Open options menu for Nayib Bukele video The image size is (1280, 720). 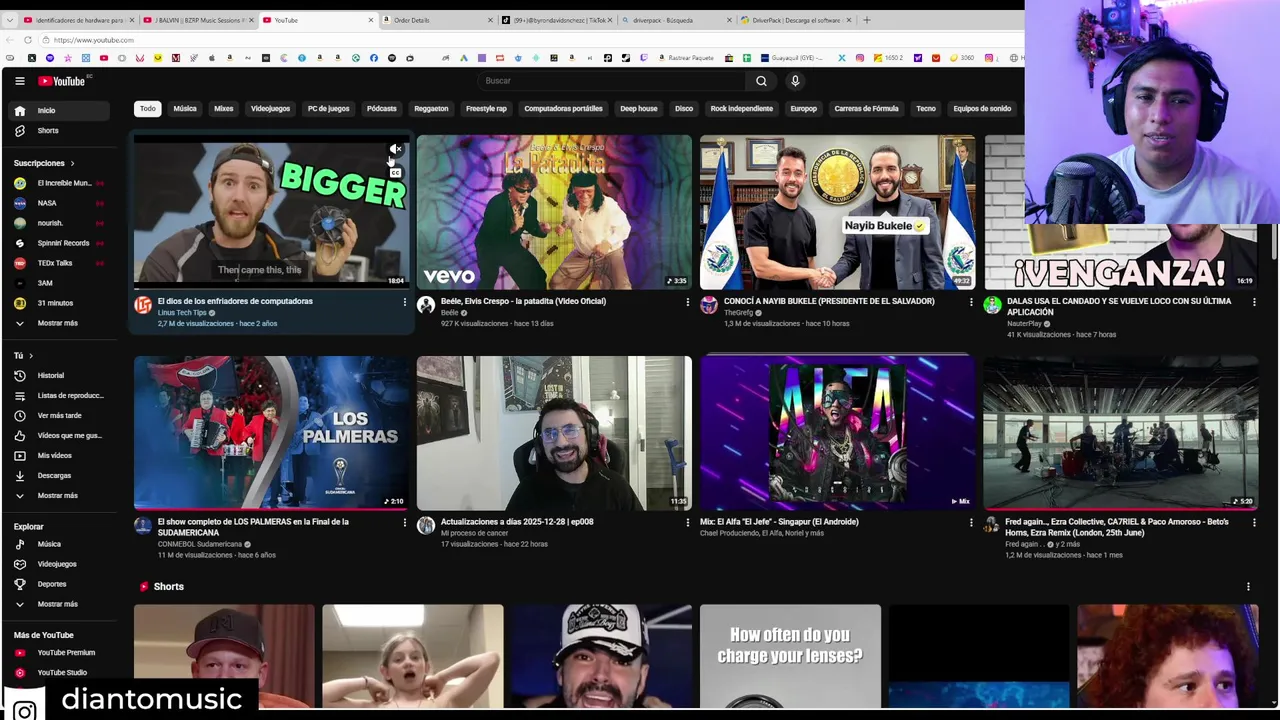971,302
